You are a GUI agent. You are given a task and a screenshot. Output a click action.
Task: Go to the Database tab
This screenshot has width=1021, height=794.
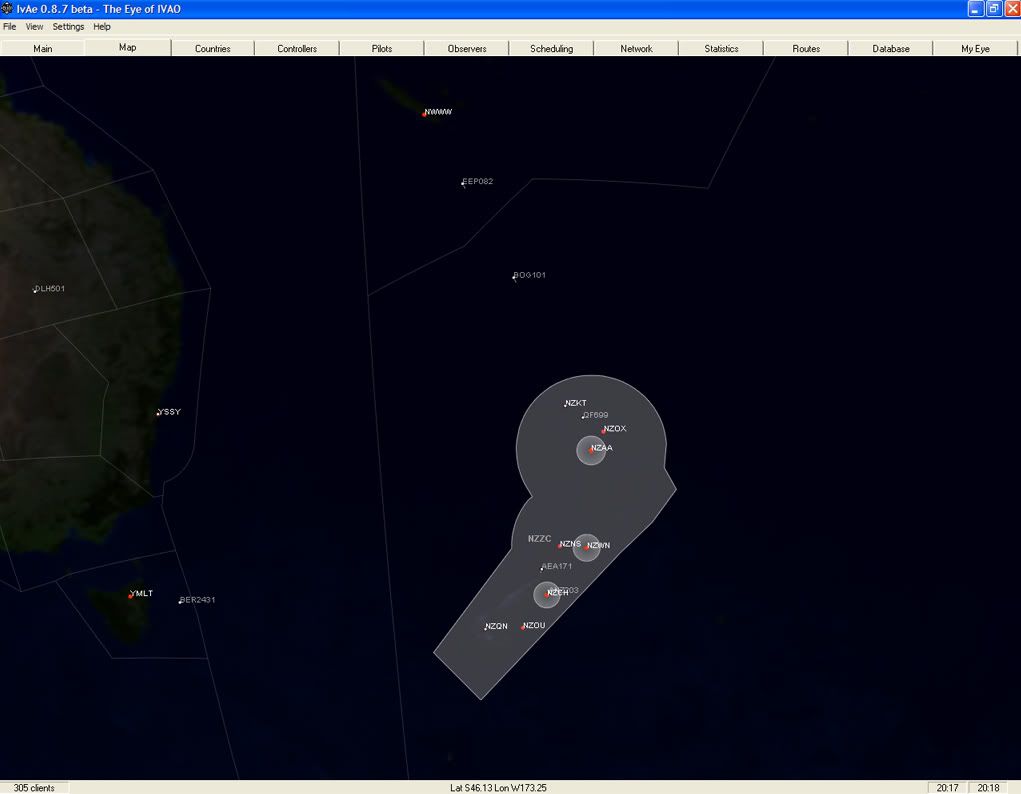coord(891,48)
